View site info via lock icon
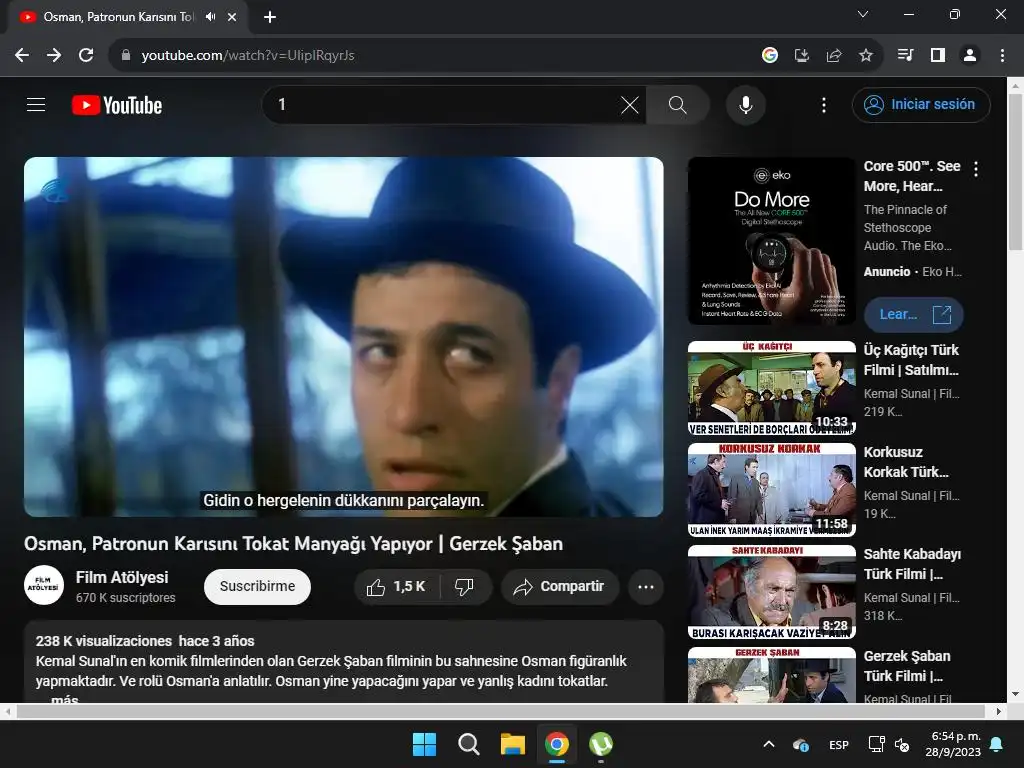The image size is (1024, 768). [x=126, y=56]
